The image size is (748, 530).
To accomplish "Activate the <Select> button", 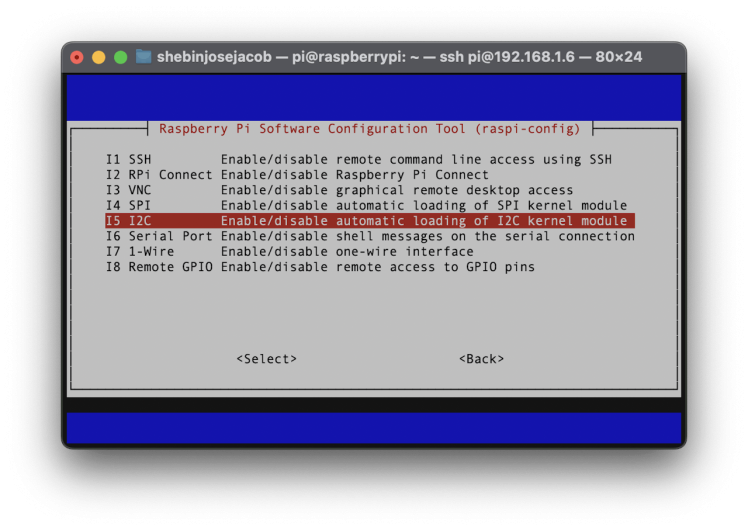I will [x=267, y=359].
